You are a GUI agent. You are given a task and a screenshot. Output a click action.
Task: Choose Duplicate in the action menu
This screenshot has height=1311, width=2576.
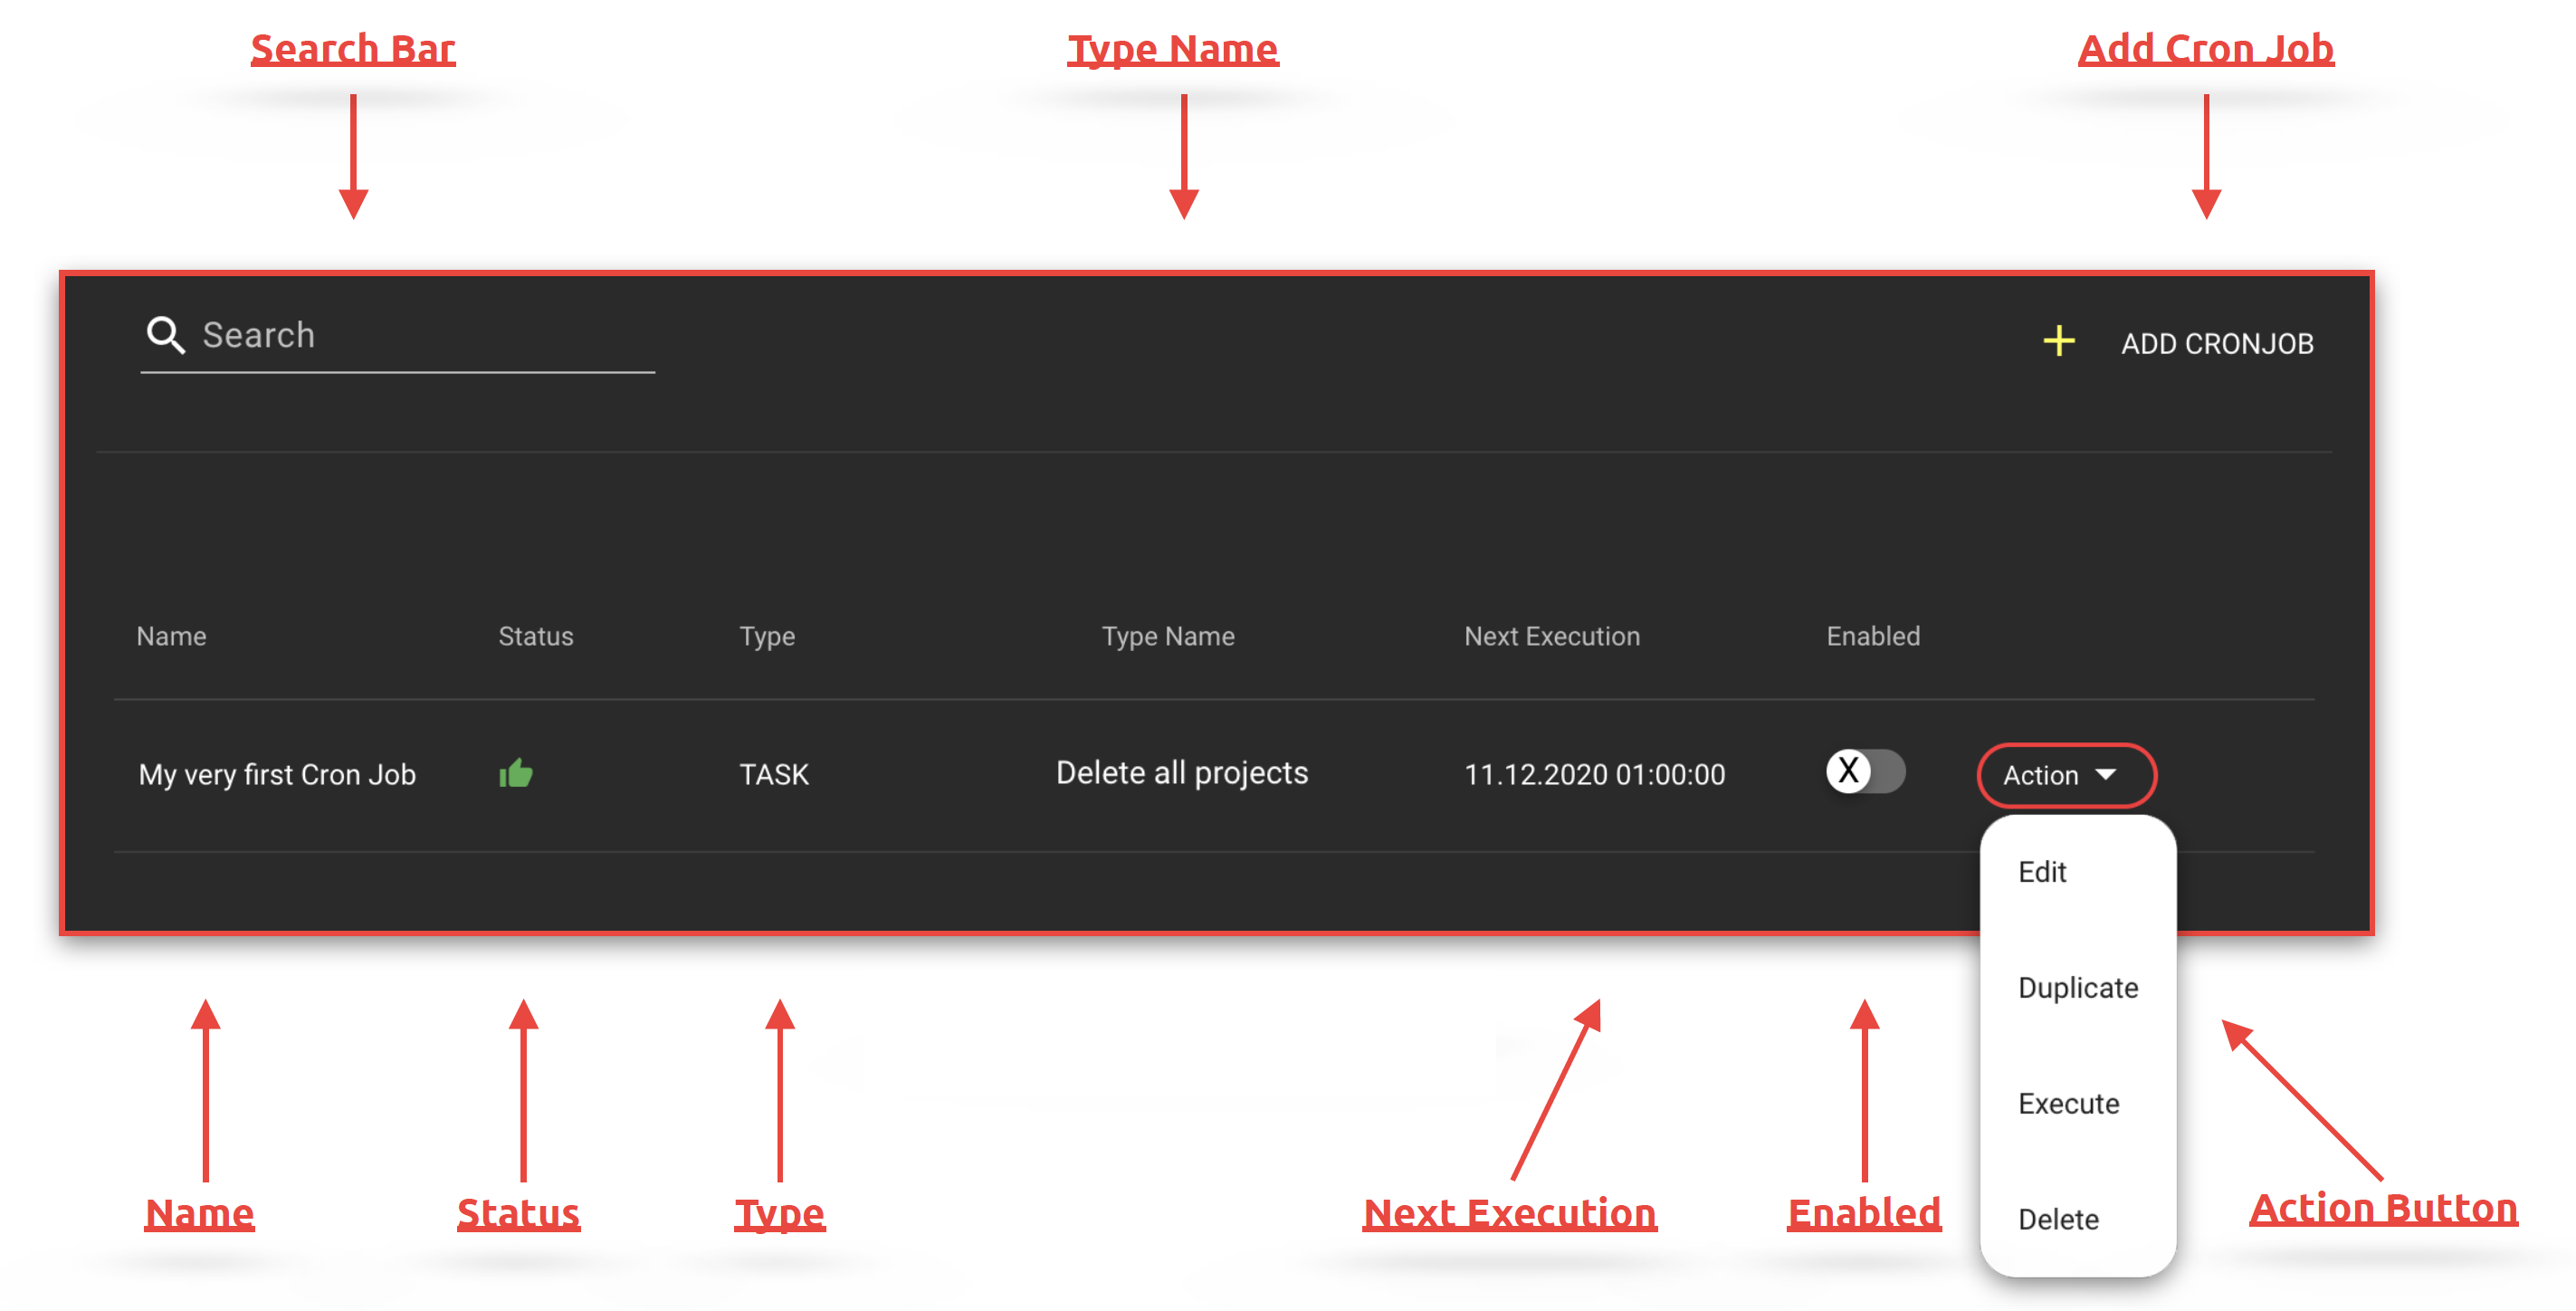coord(2077,988)
